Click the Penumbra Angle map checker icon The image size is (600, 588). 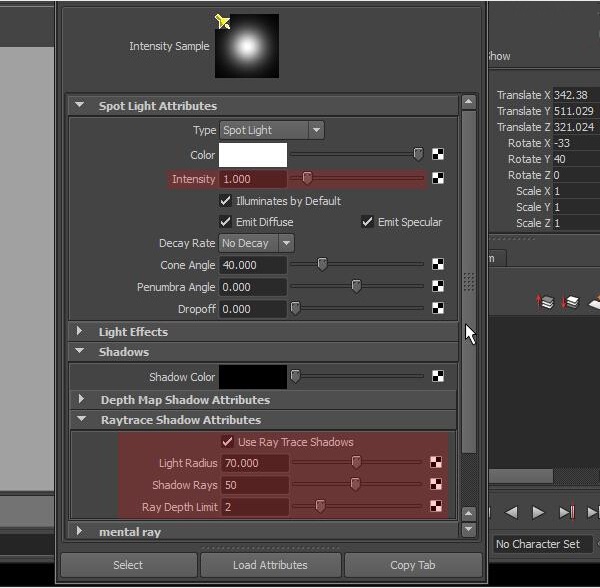(438, 286)
